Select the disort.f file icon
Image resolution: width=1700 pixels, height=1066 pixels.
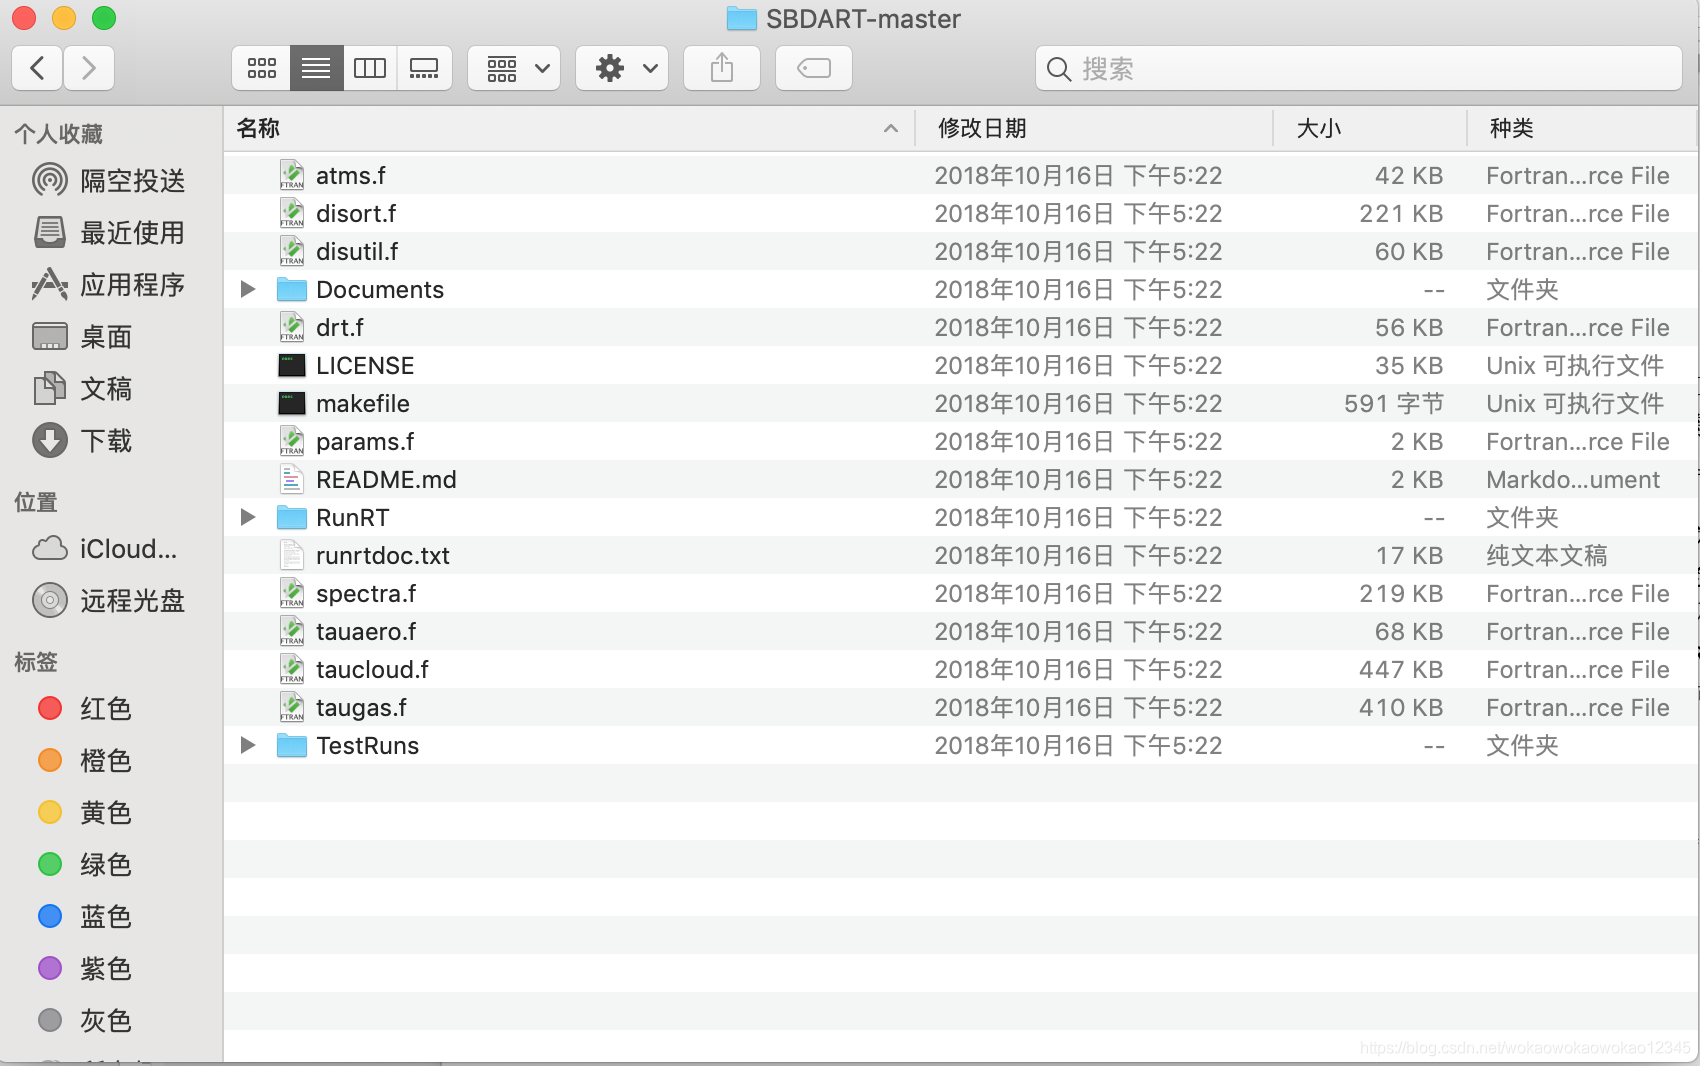point(292,213)
